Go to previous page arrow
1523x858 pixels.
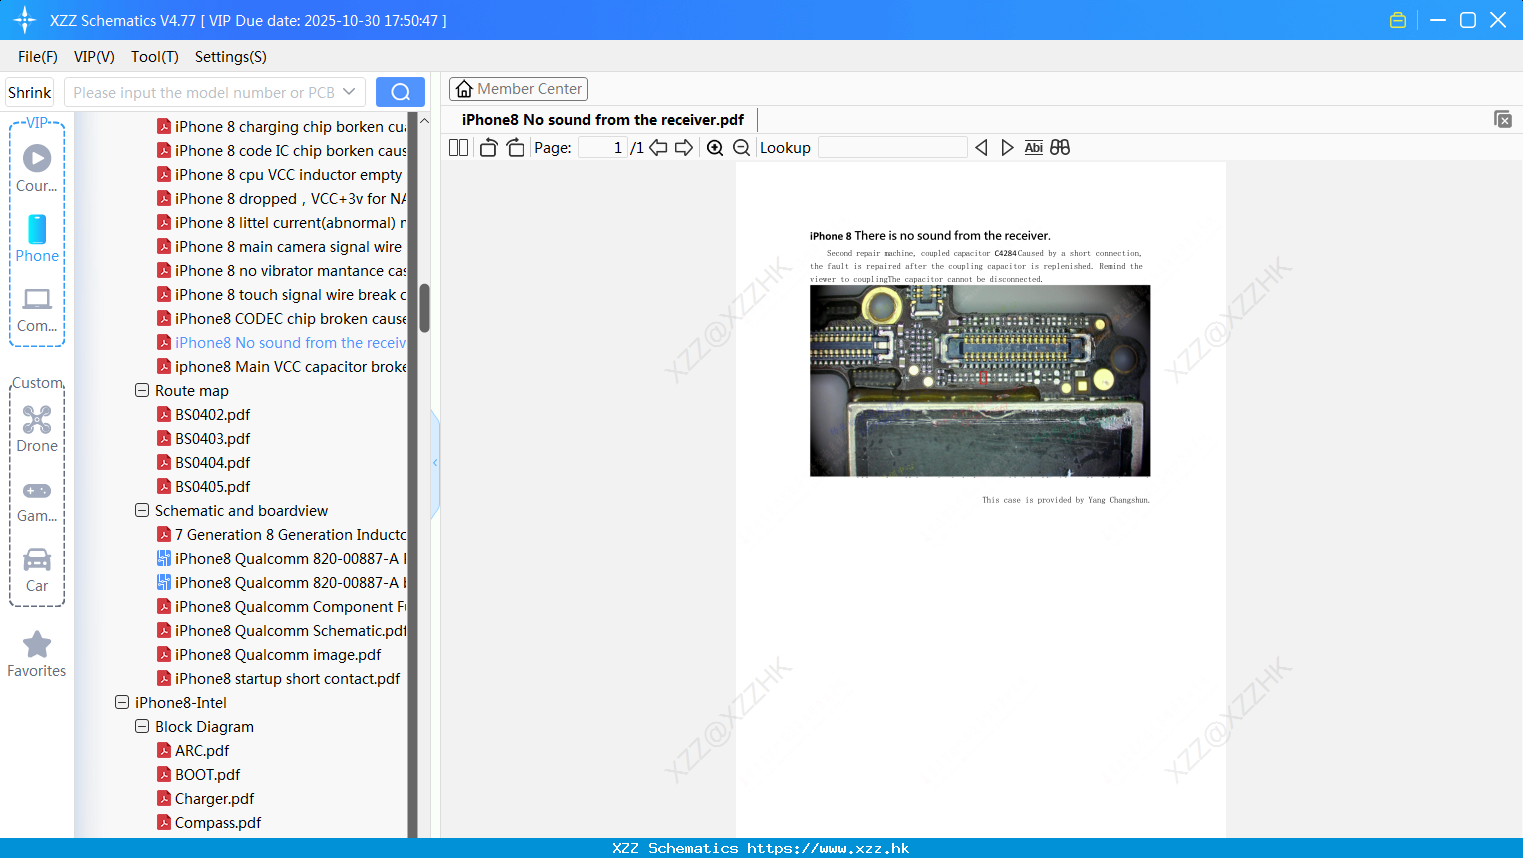click(x=658, y=147)
